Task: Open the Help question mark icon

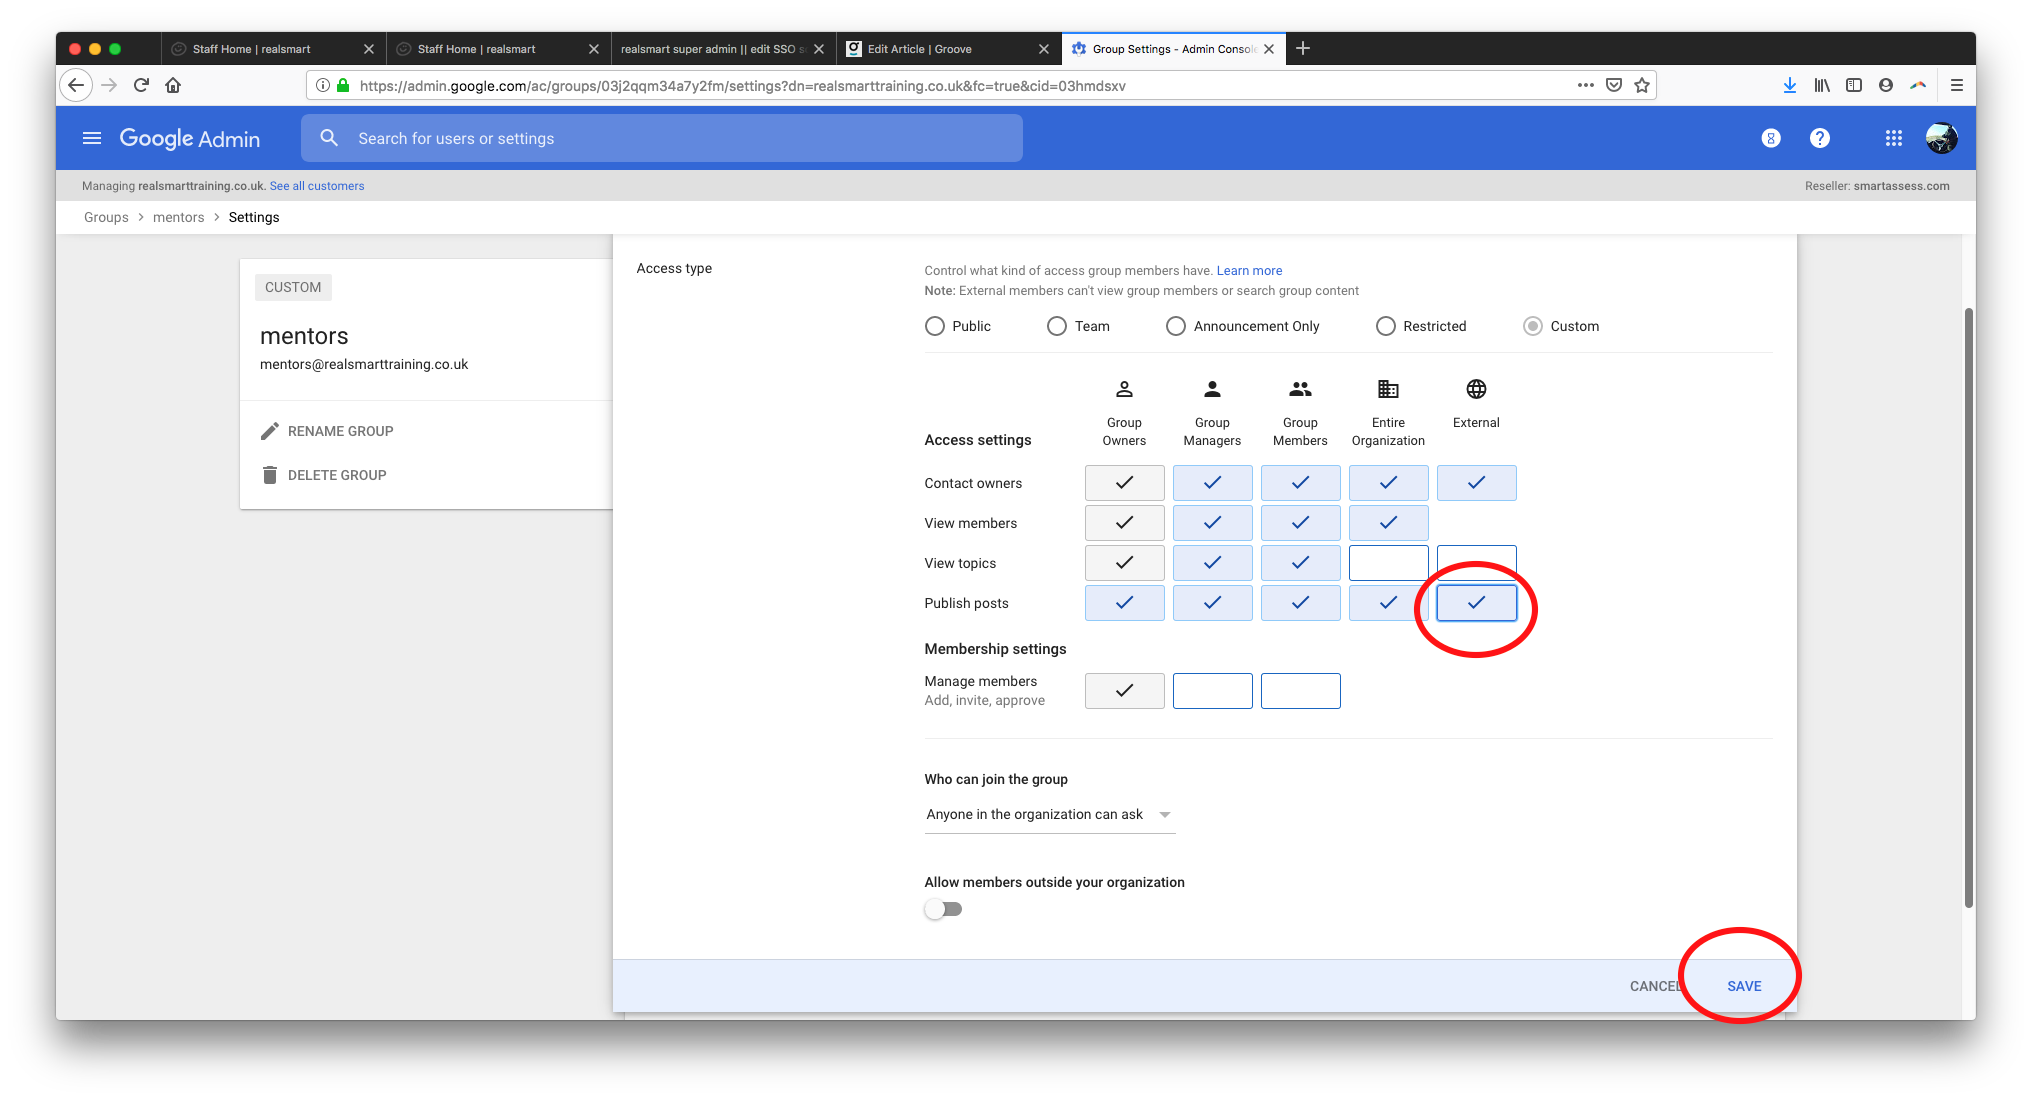Action: tap(1819, 138)
